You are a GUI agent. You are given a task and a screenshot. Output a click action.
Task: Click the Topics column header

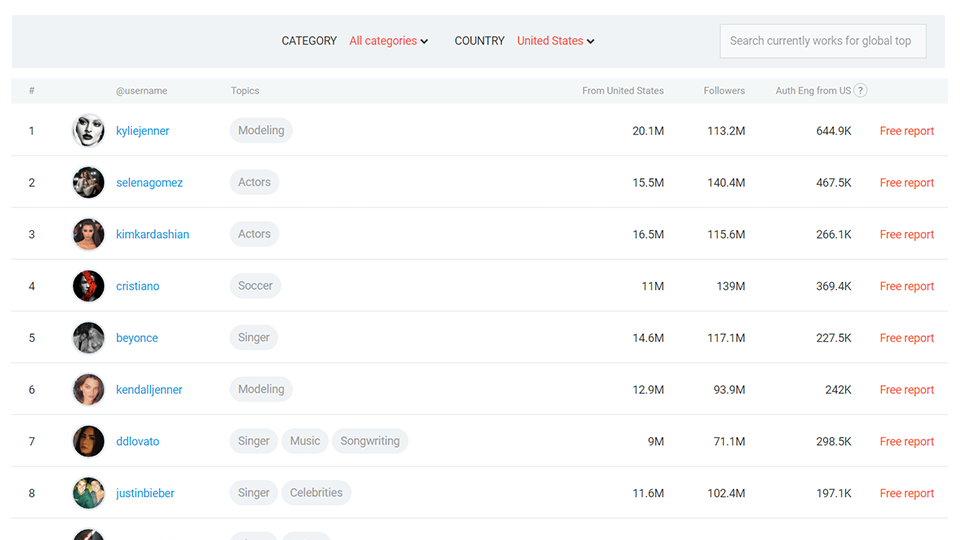(245, 91)
